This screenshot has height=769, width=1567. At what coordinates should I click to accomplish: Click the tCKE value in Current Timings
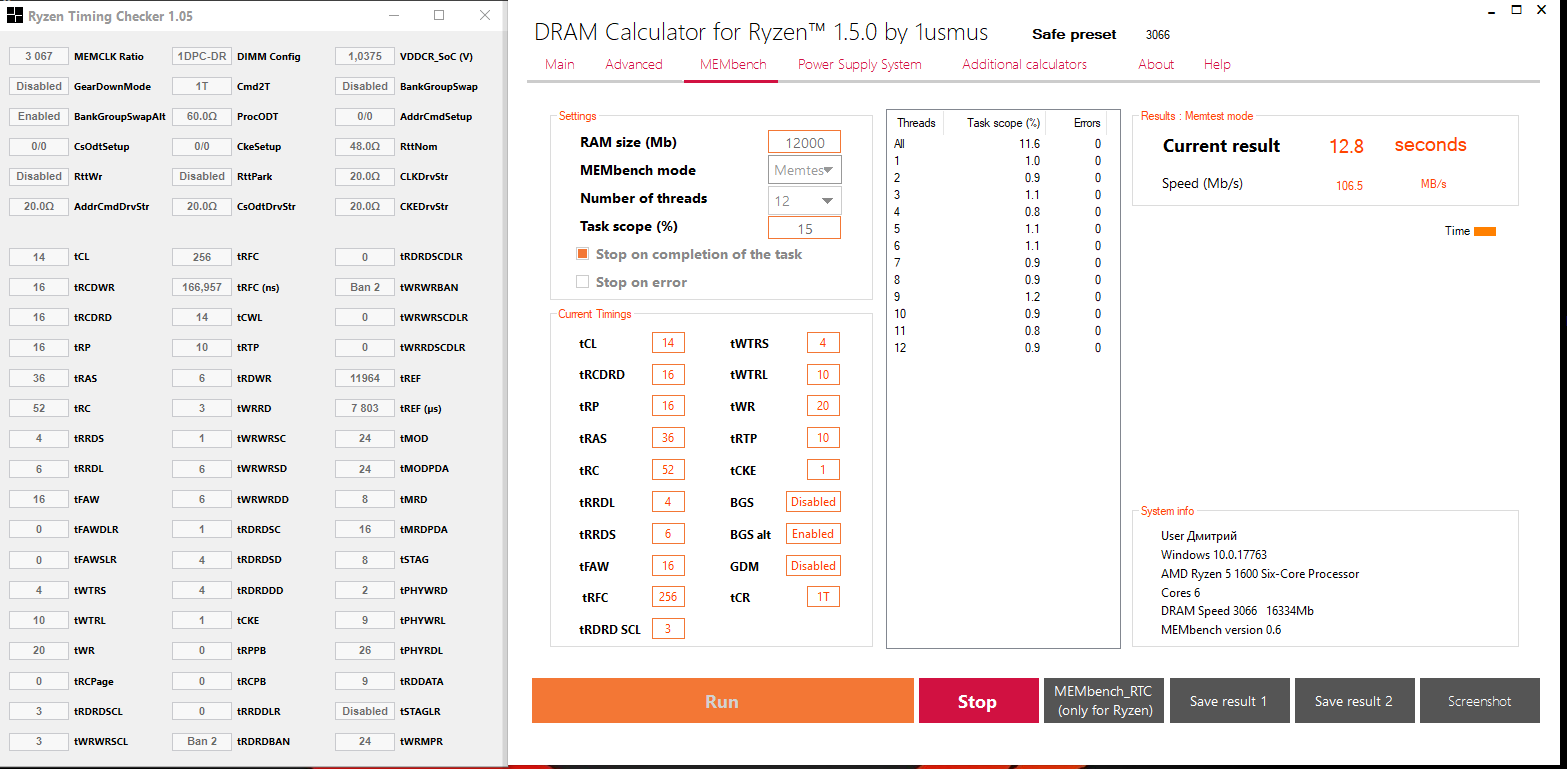823,470
